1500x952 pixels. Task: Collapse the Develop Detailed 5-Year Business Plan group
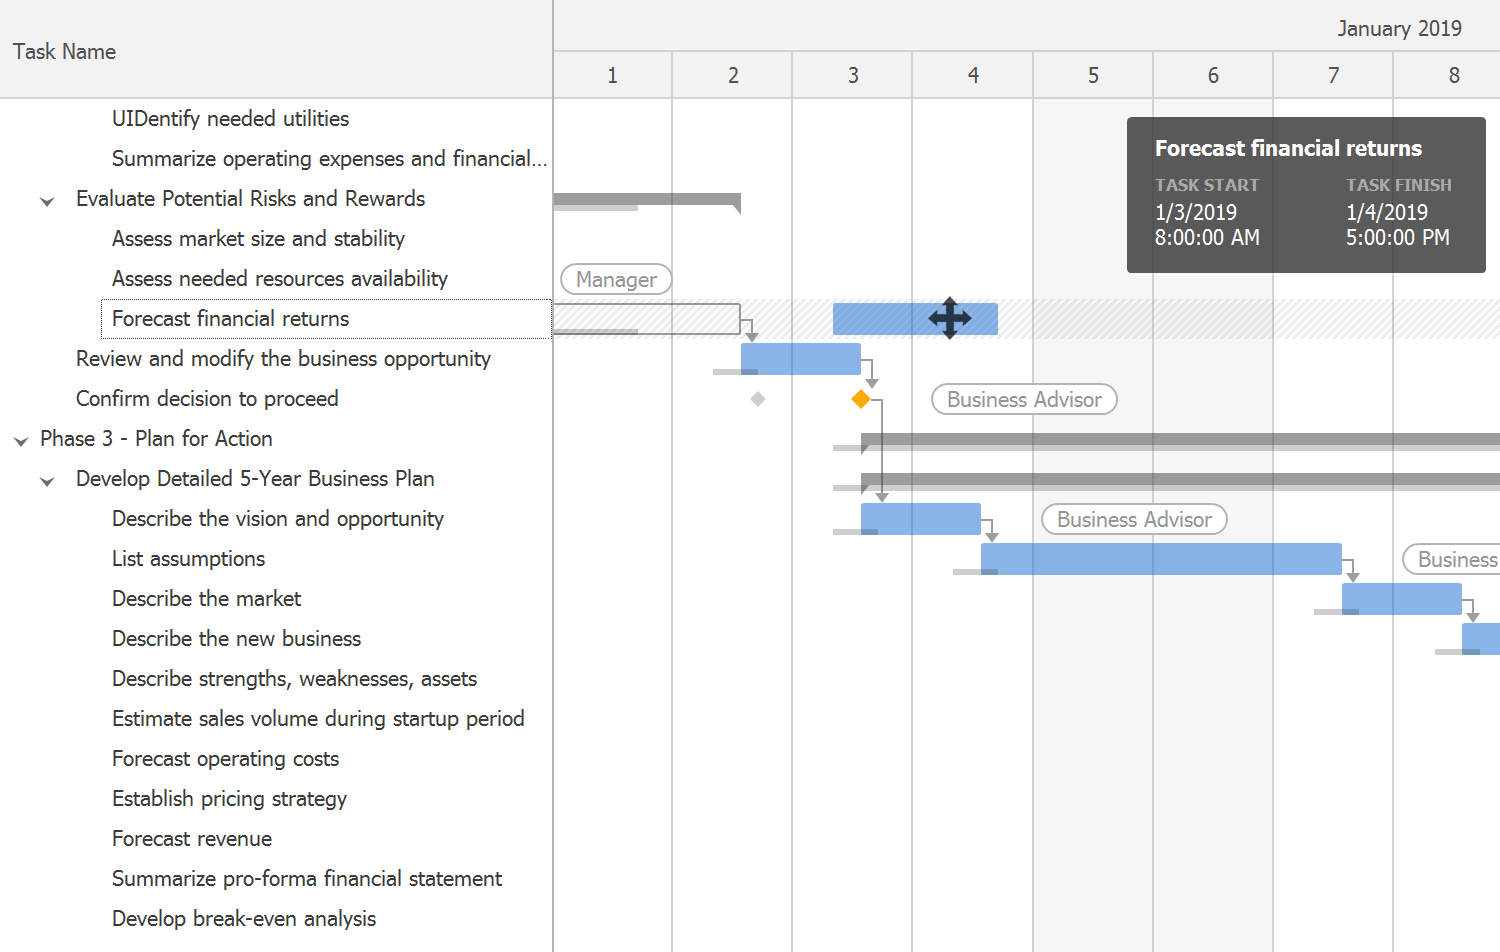[47, 480]
